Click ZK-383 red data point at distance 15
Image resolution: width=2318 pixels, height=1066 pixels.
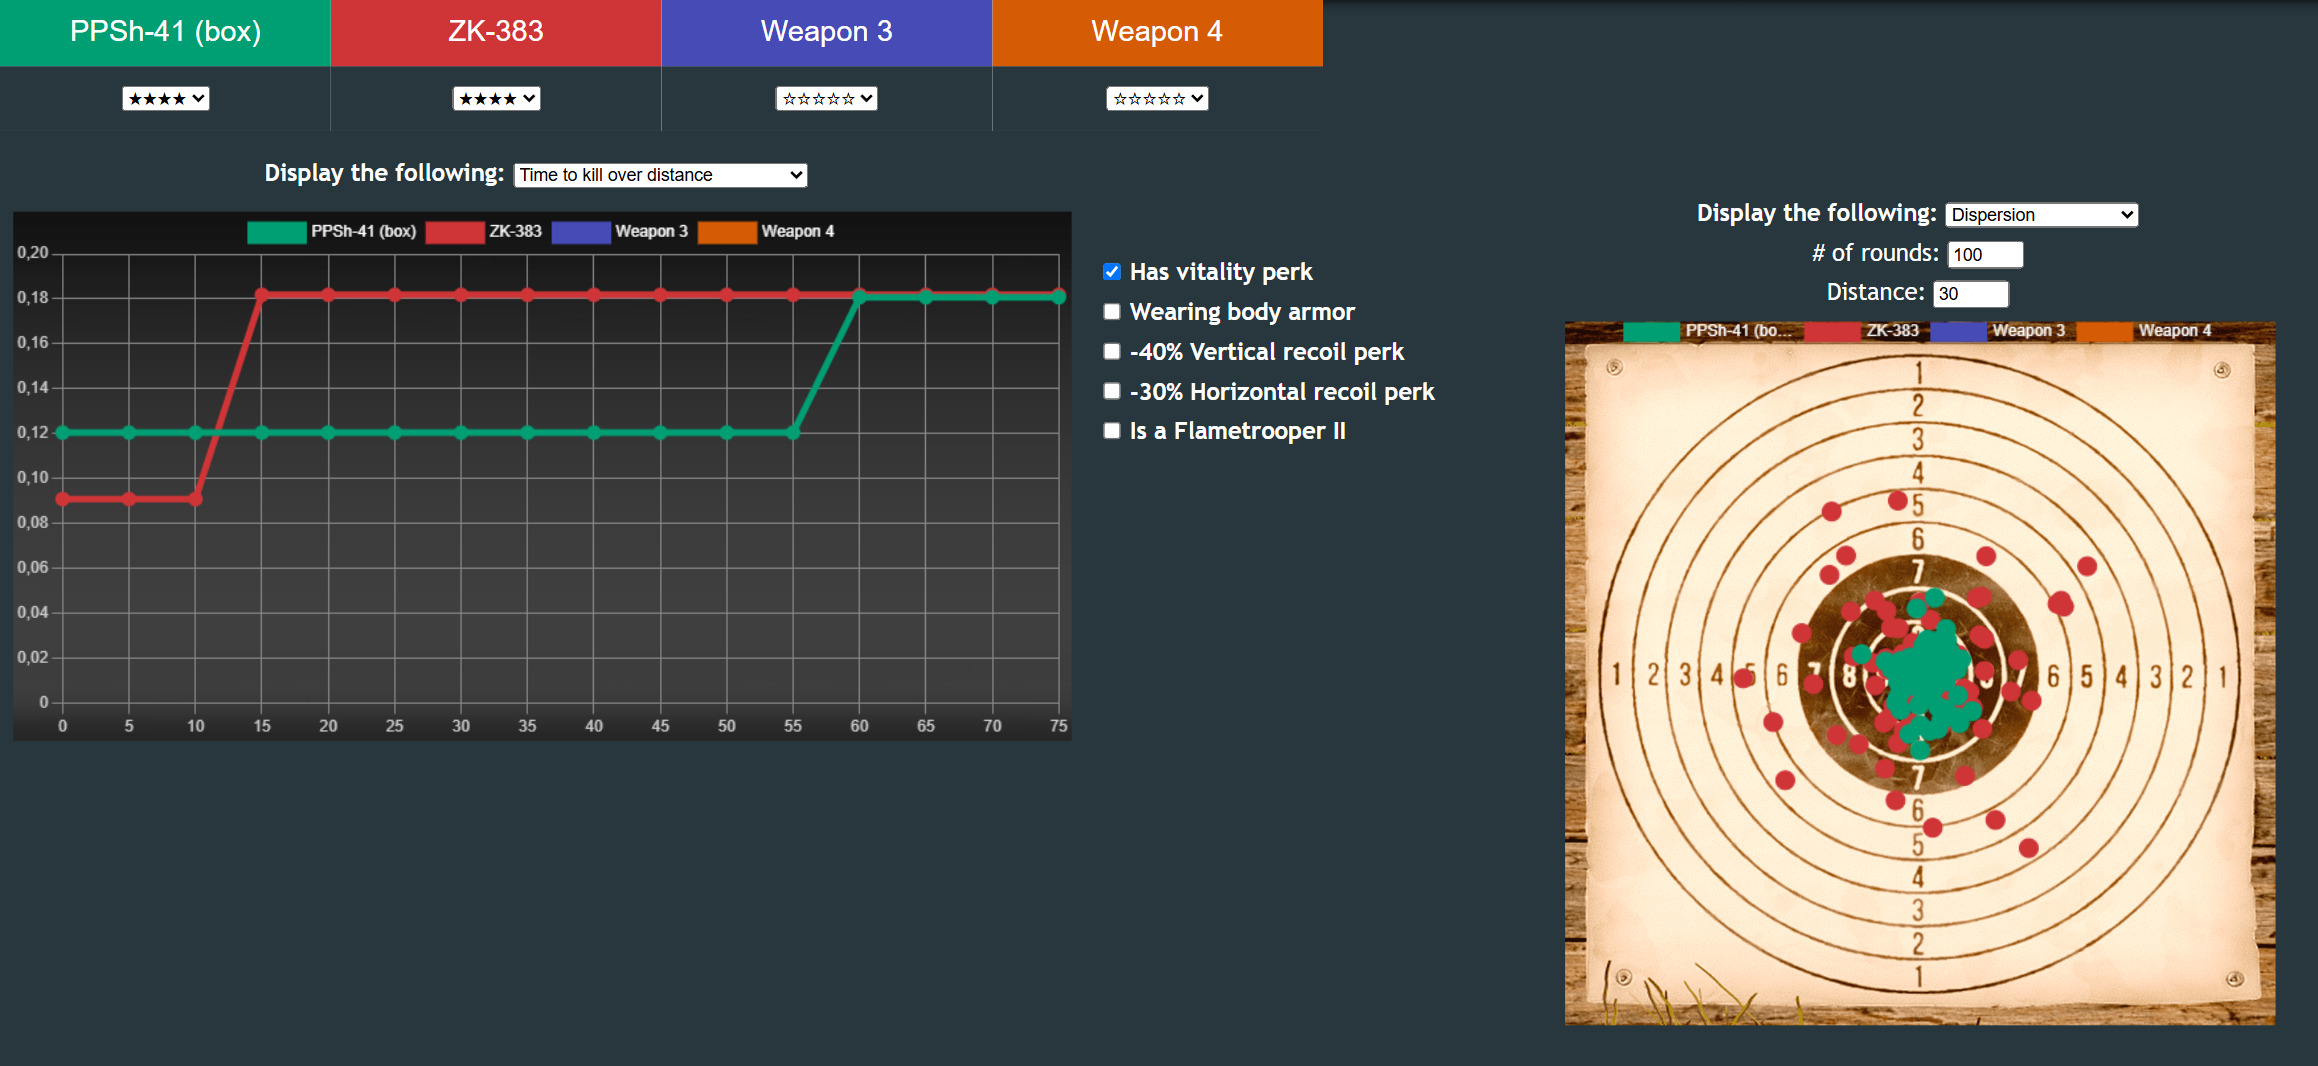[262, 295]
